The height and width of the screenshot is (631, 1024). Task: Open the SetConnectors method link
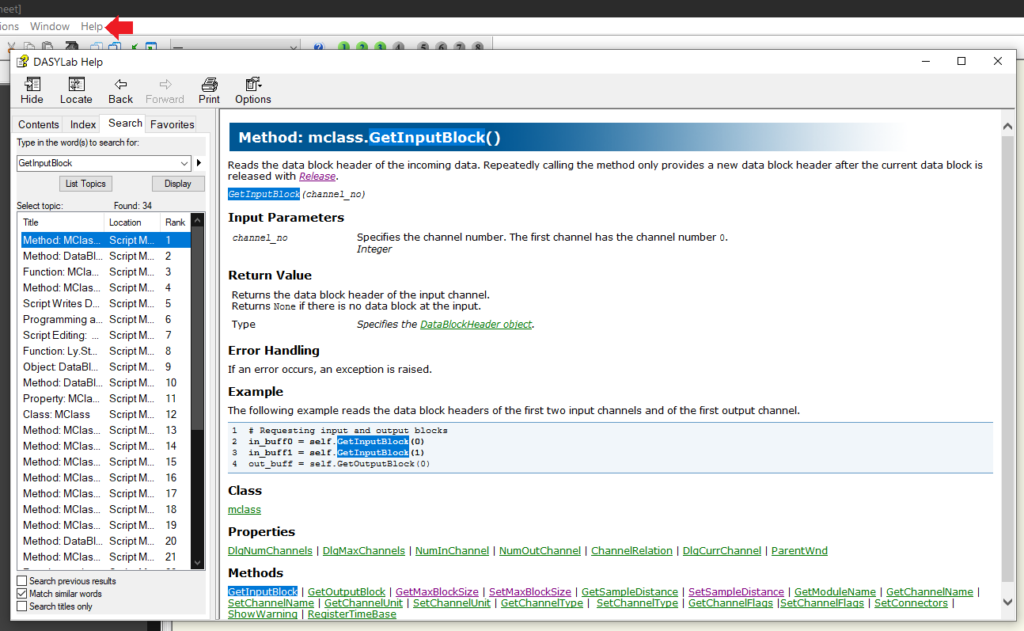point(911,603)
